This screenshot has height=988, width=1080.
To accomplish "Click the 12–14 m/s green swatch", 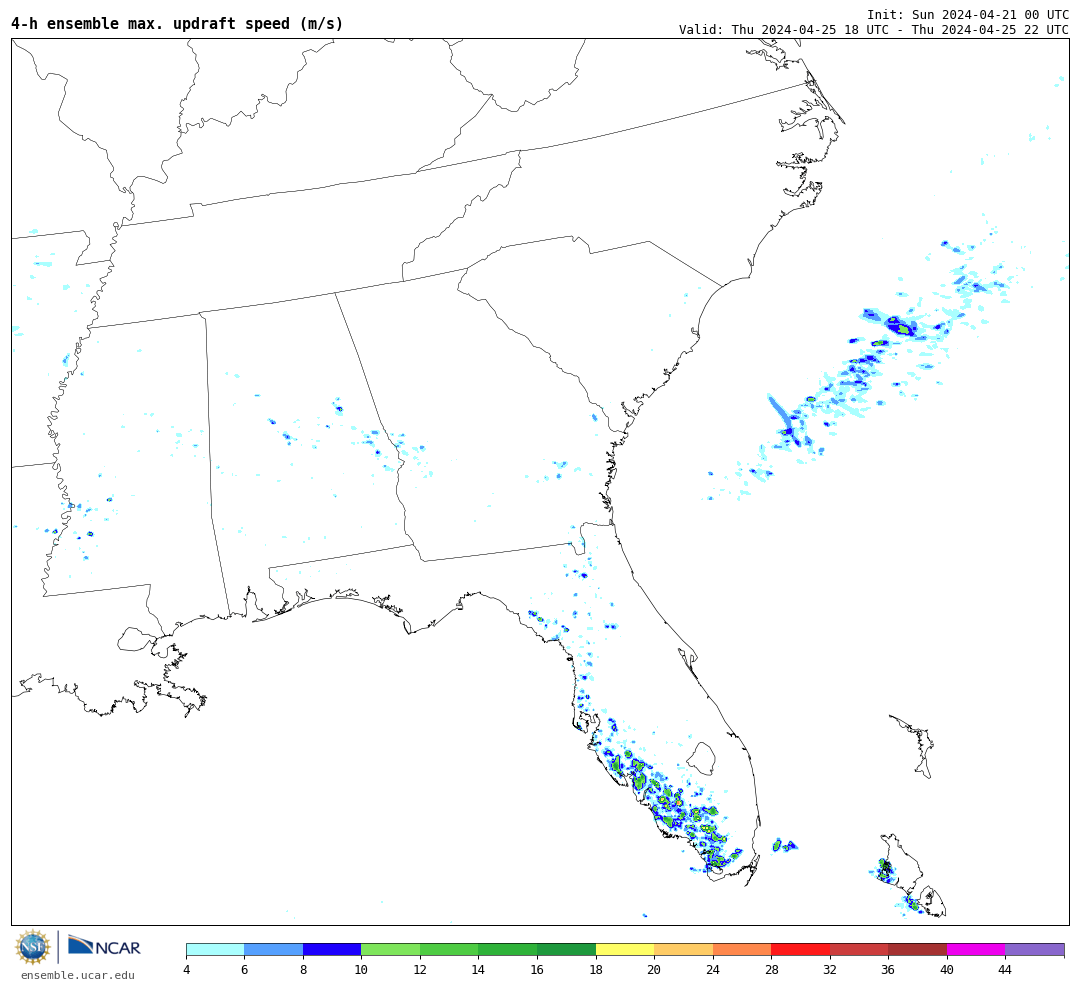I will (x=449, y=950).
